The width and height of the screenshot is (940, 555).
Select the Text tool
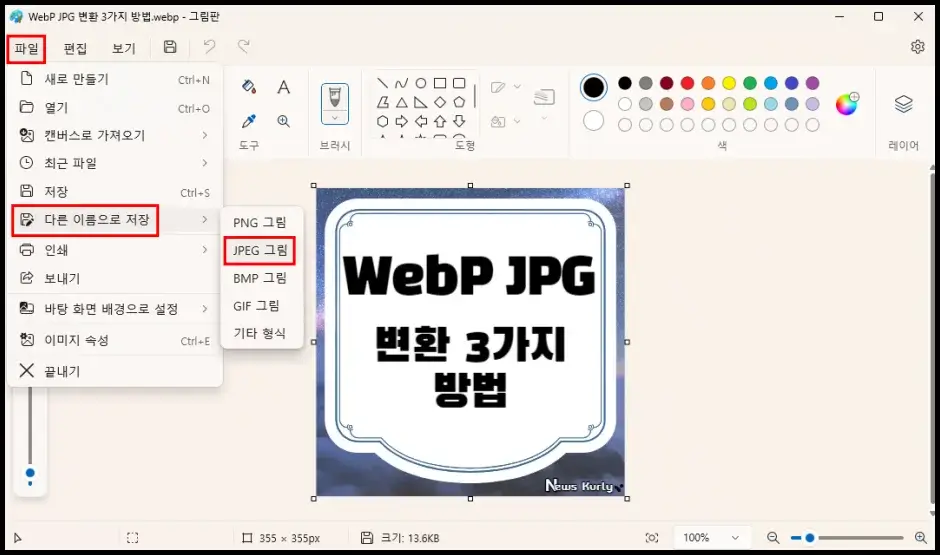[284, 88]
